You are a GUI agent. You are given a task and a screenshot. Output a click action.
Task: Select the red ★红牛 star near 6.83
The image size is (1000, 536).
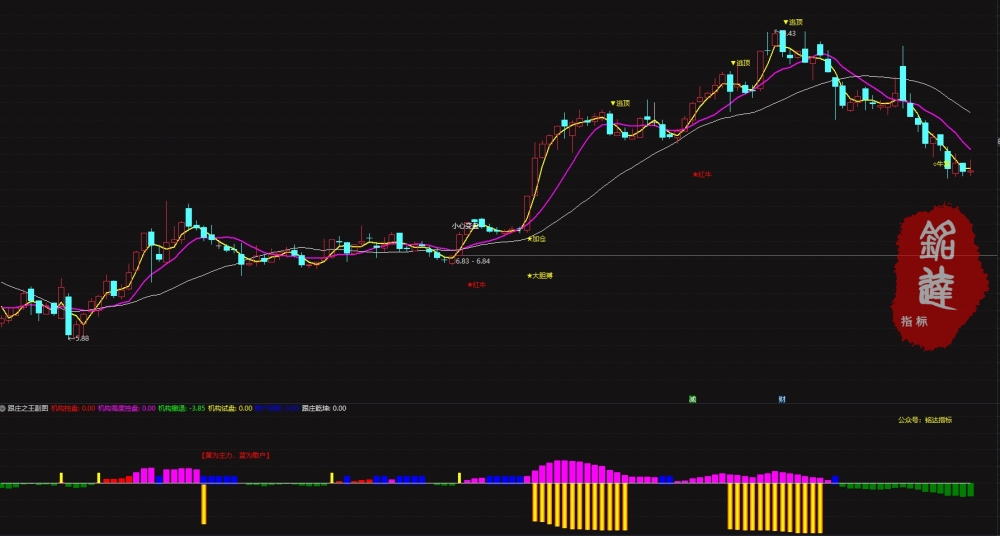pyautogui.click(x=476, y=285)
